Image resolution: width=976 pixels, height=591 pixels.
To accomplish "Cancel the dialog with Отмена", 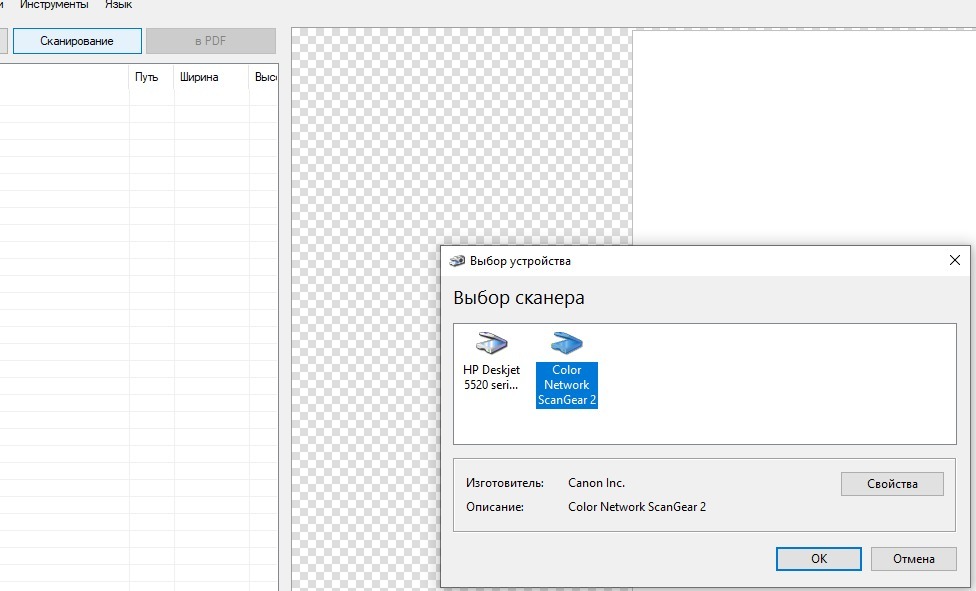I will tap(913, 559).
